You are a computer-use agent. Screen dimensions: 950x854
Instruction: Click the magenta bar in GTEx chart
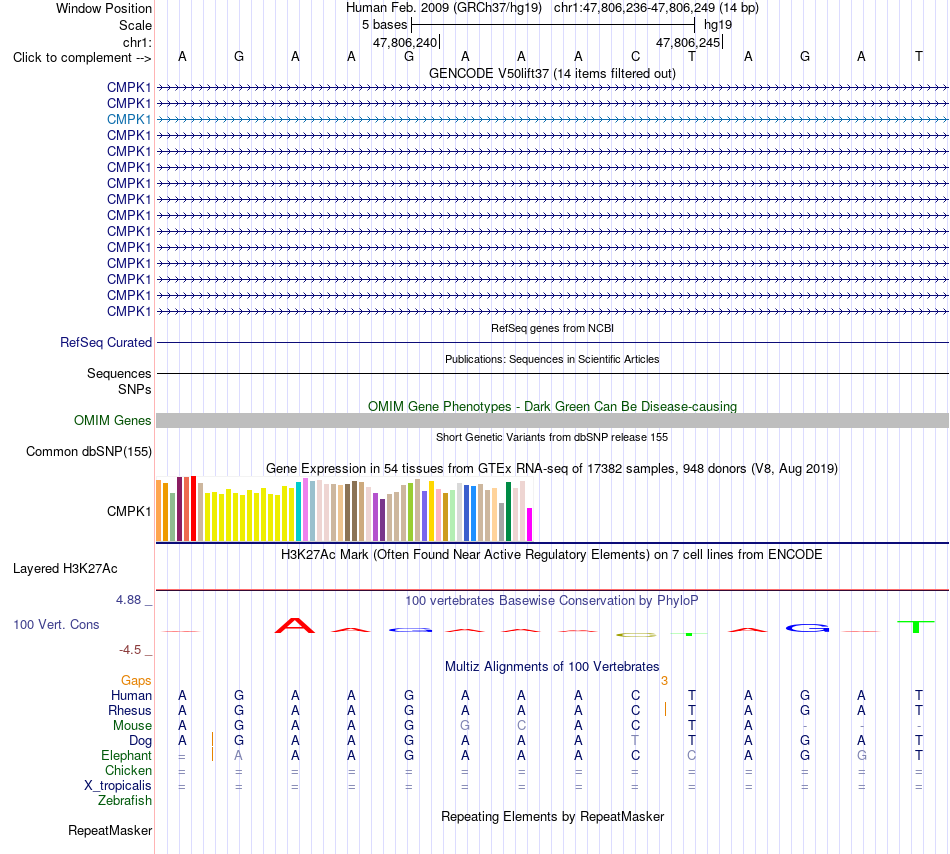530,525
